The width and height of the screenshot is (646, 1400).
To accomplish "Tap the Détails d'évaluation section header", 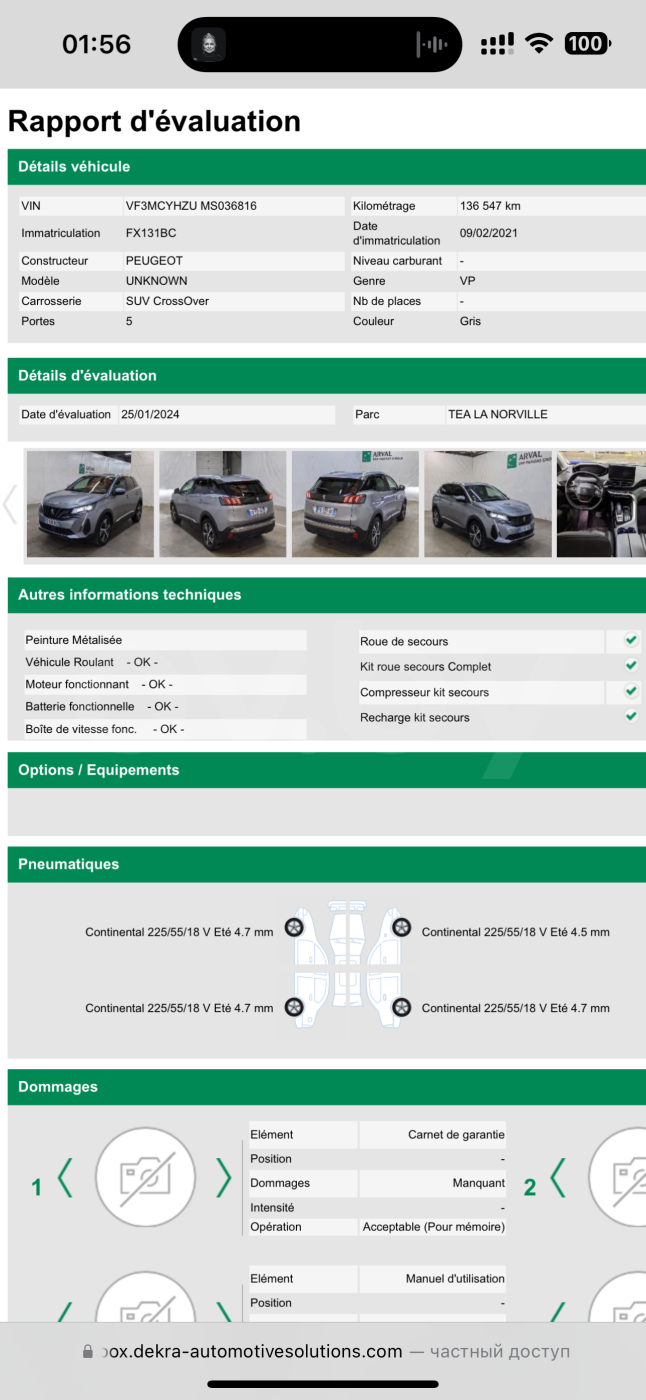I will point(327,376).
